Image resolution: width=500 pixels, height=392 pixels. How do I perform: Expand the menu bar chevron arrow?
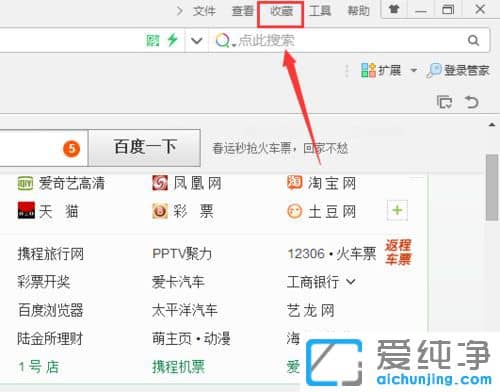click(x=180, y=11)
